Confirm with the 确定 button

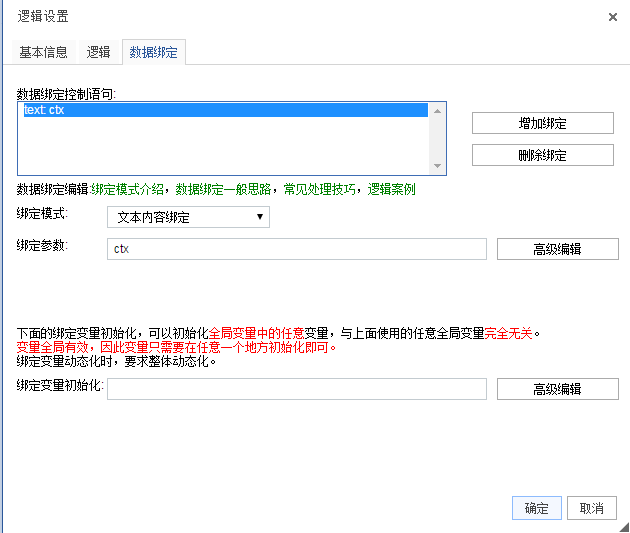point(536,508)
